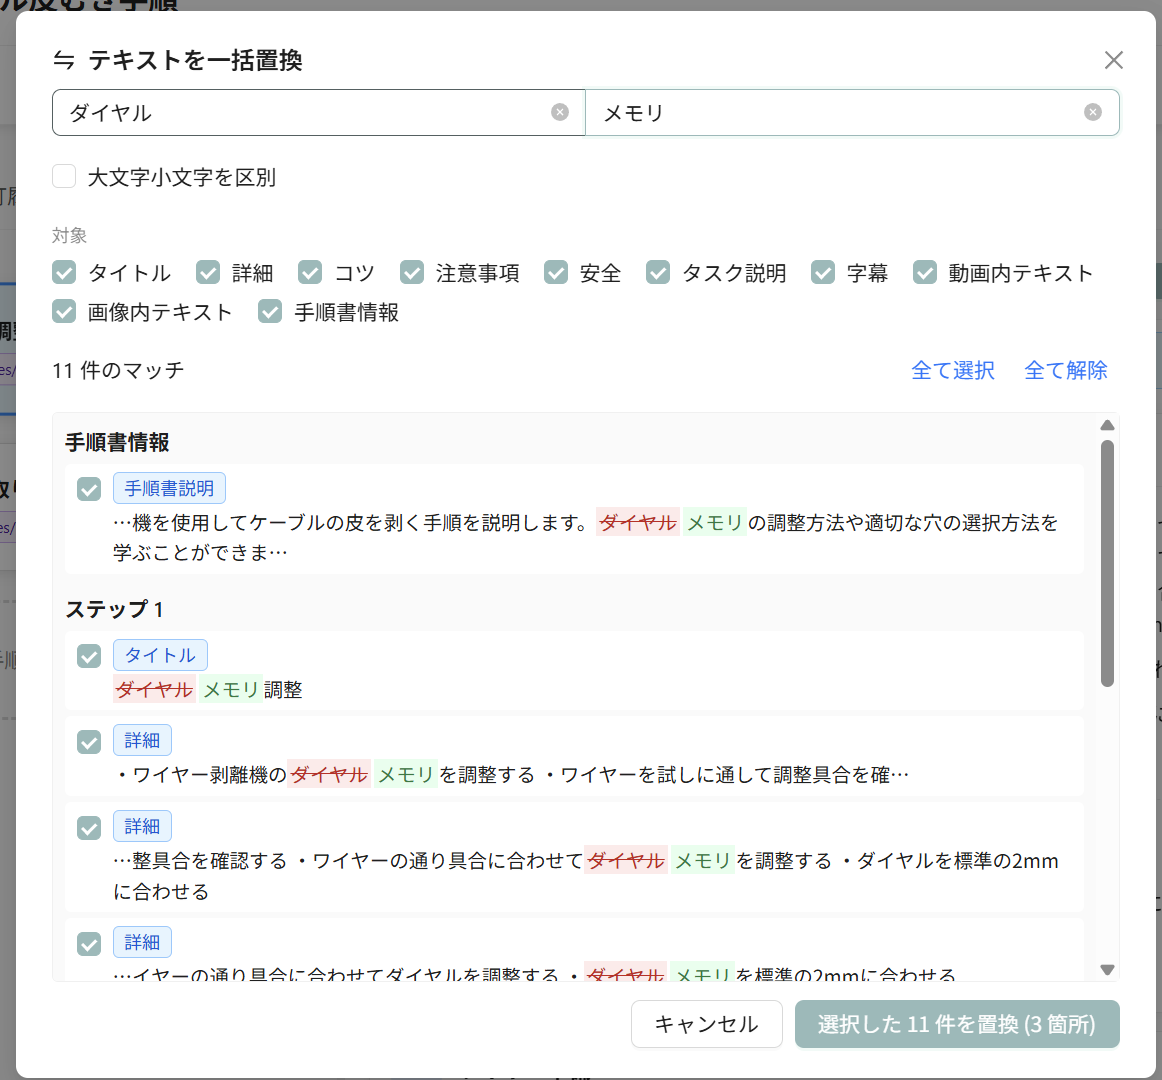Focus the search text field containing ダイヤル
The height and width of the screenshot is (1080, 1162).
319,113
